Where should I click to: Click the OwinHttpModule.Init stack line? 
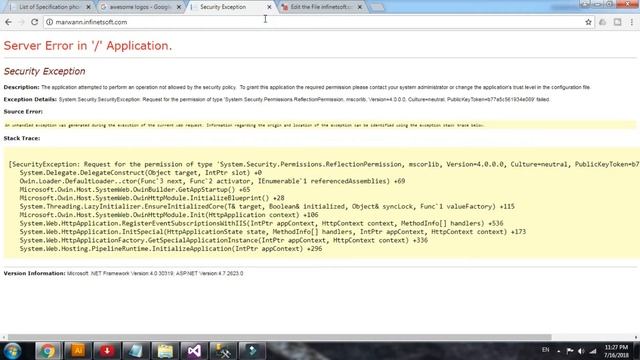point(169,215)
